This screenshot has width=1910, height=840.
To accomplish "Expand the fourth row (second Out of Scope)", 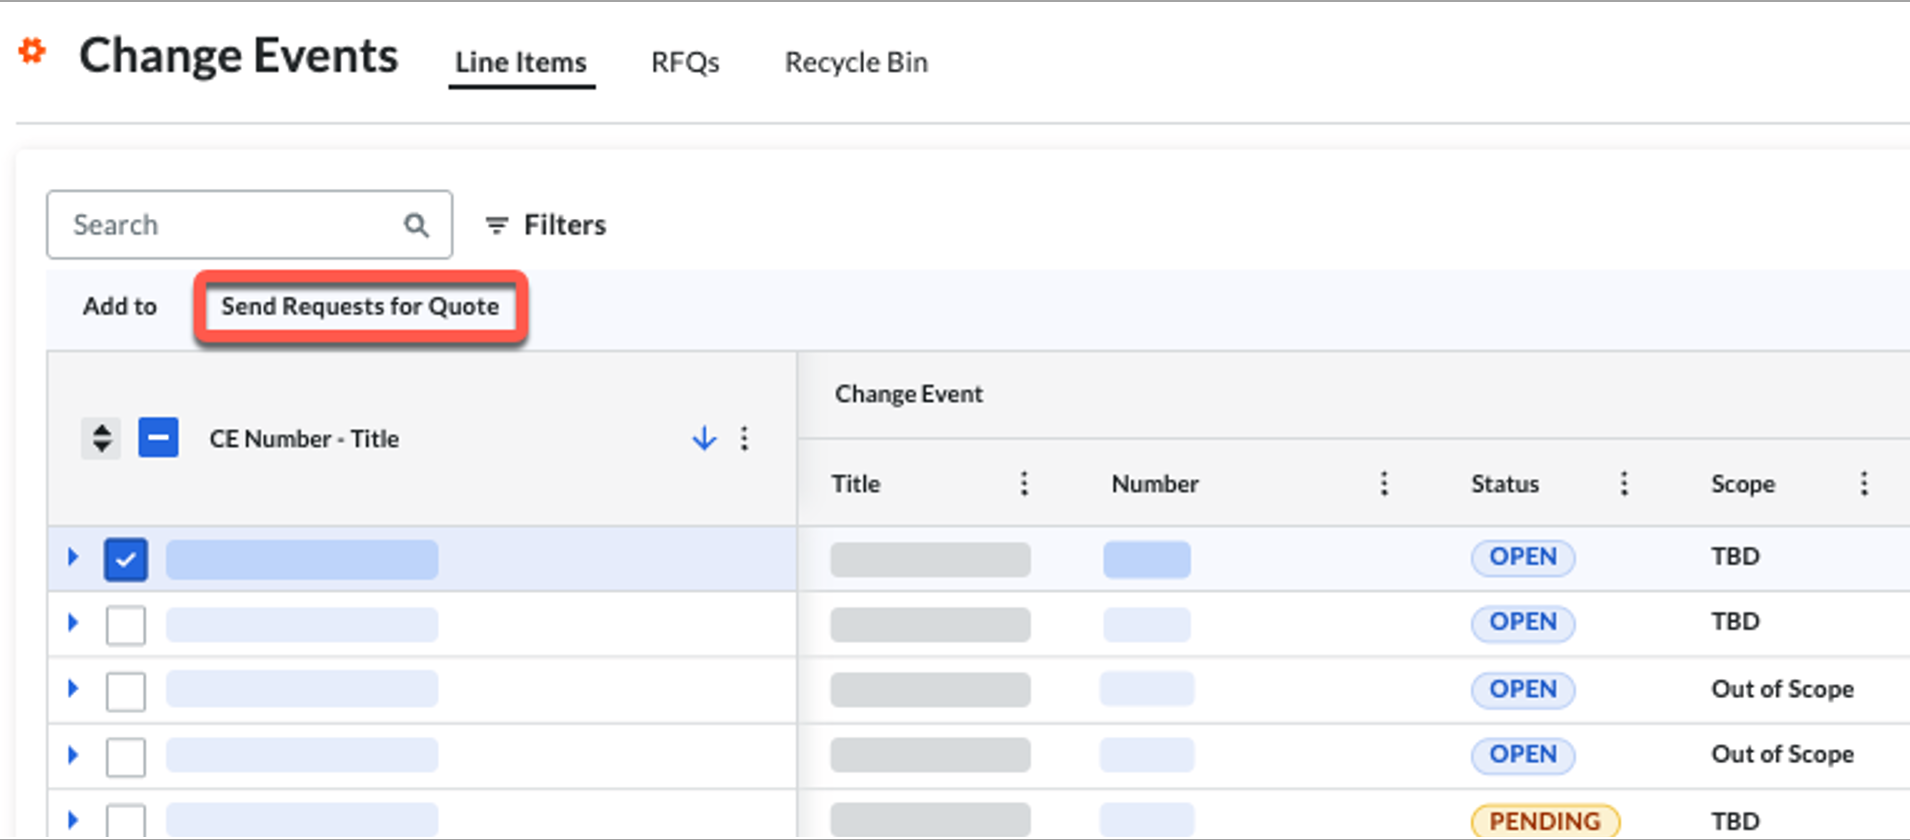I will [73, 754].
